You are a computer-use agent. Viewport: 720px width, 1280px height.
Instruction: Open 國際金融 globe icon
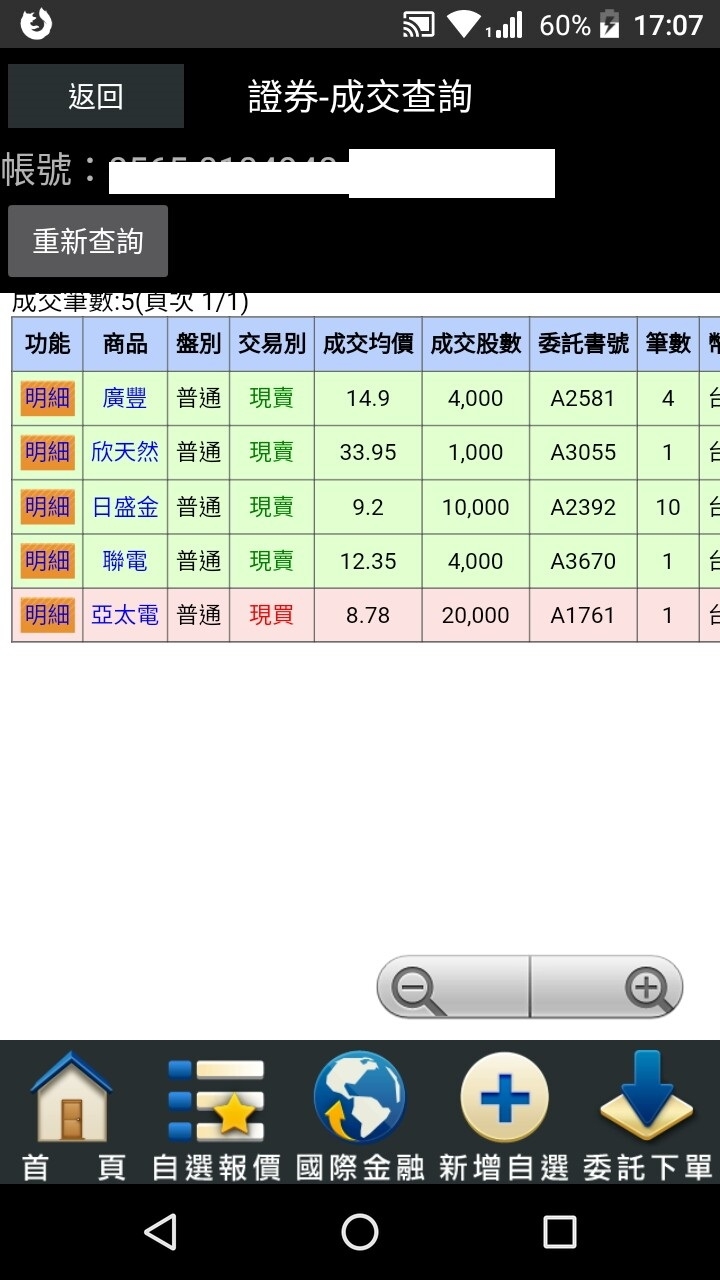(360, 1116)
